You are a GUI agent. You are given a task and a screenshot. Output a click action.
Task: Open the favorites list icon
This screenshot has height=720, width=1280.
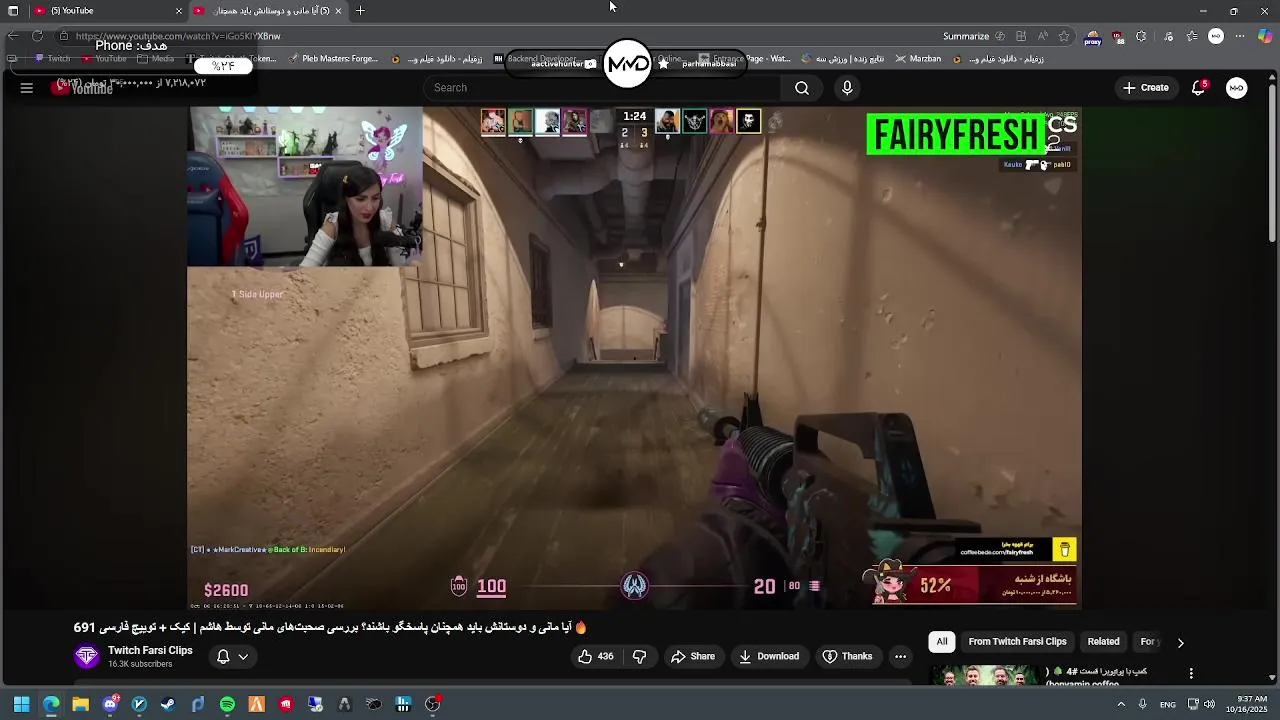pyautogui.click(x=1192, y=36)
